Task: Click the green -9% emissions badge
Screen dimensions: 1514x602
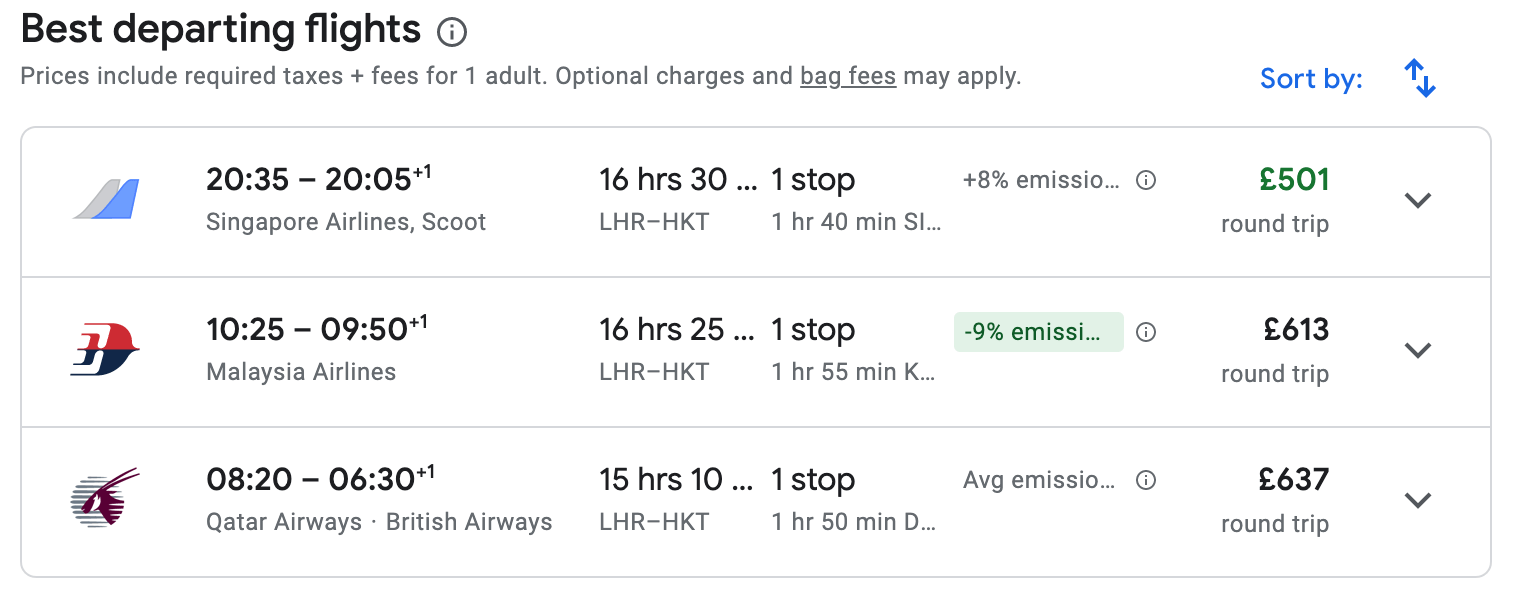Action: coord(1038,332)
